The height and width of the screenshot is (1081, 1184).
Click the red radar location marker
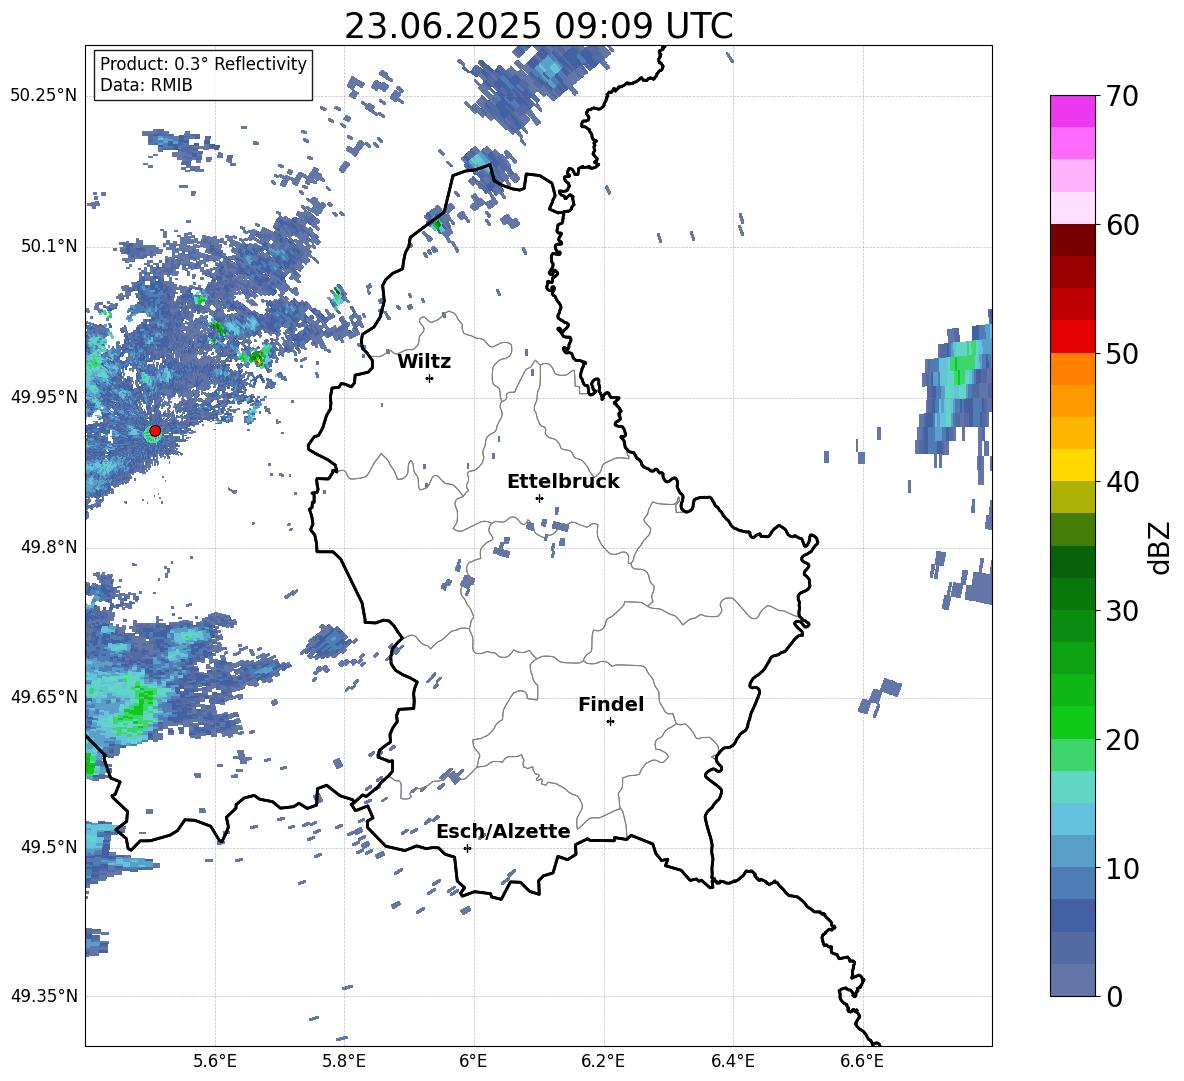click(x=155, y=431)
